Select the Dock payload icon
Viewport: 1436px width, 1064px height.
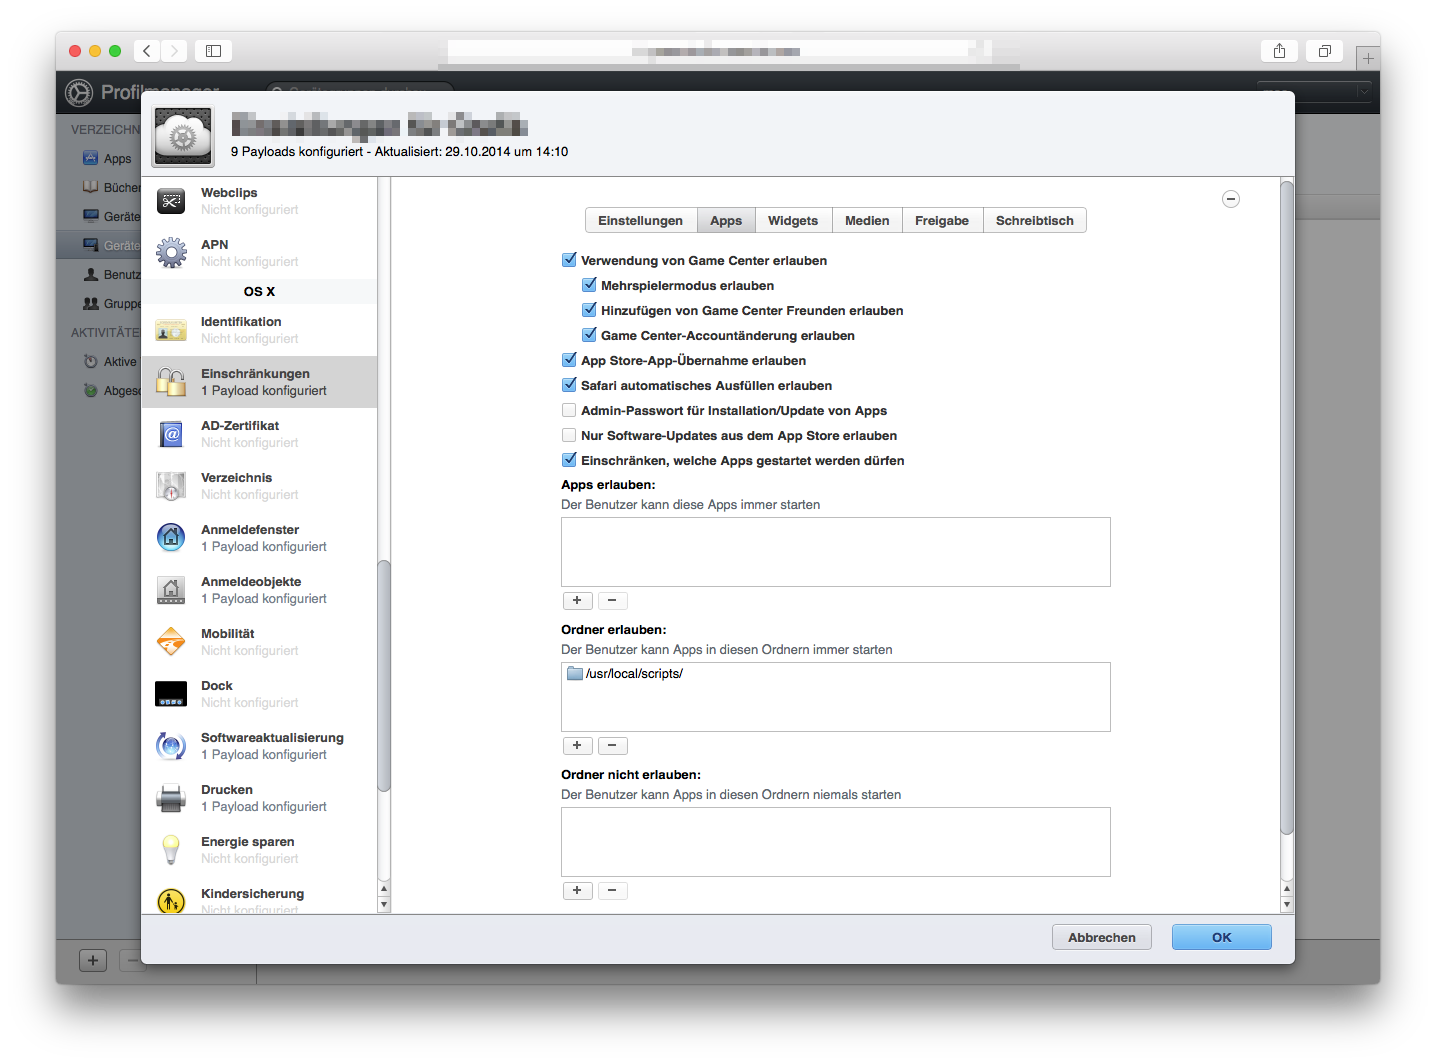[171, 694]
